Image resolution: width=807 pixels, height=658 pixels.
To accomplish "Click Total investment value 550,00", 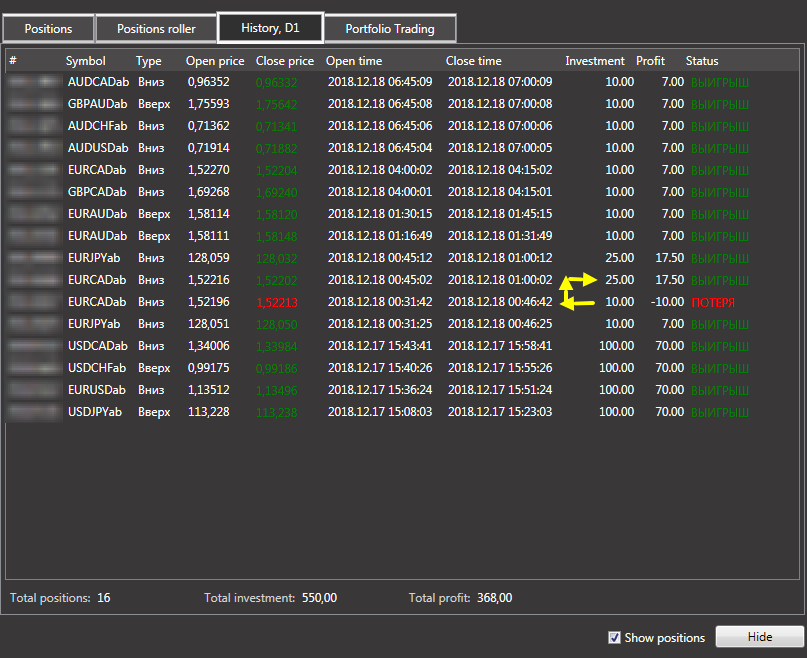I will 320,598.
